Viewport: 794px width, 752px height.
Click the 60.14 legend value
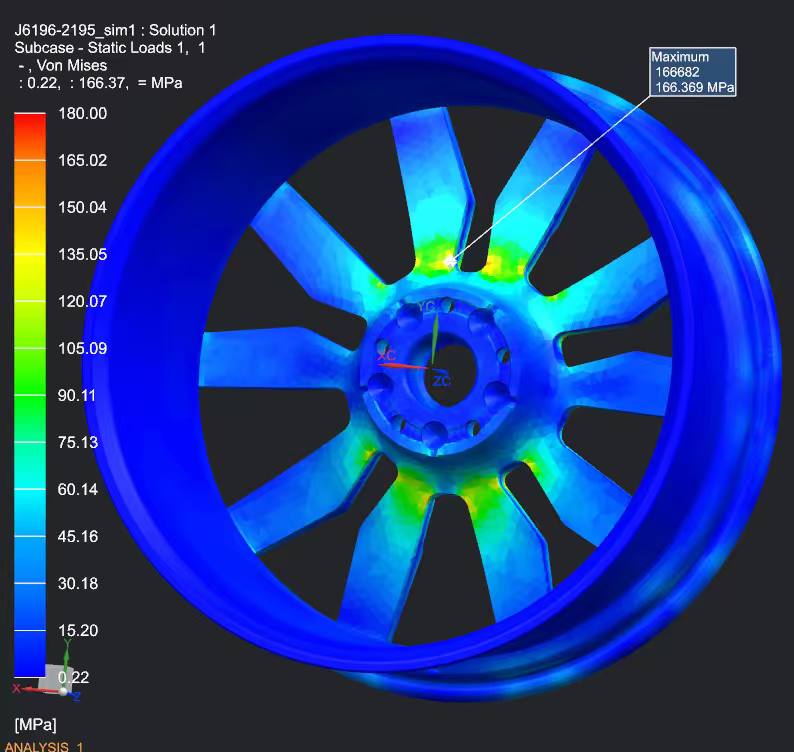click(77, 489)
